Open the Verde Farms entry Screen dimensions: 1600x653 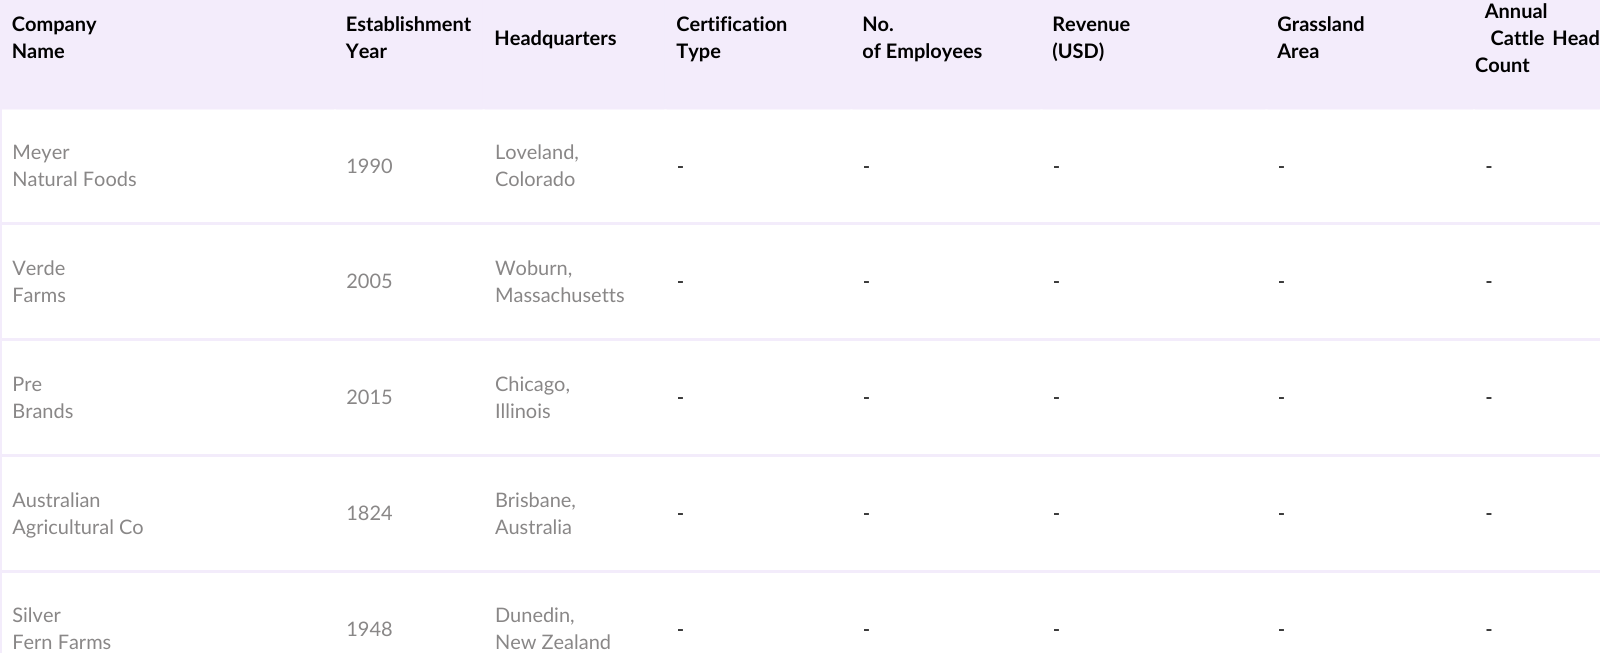coord(39,282)
